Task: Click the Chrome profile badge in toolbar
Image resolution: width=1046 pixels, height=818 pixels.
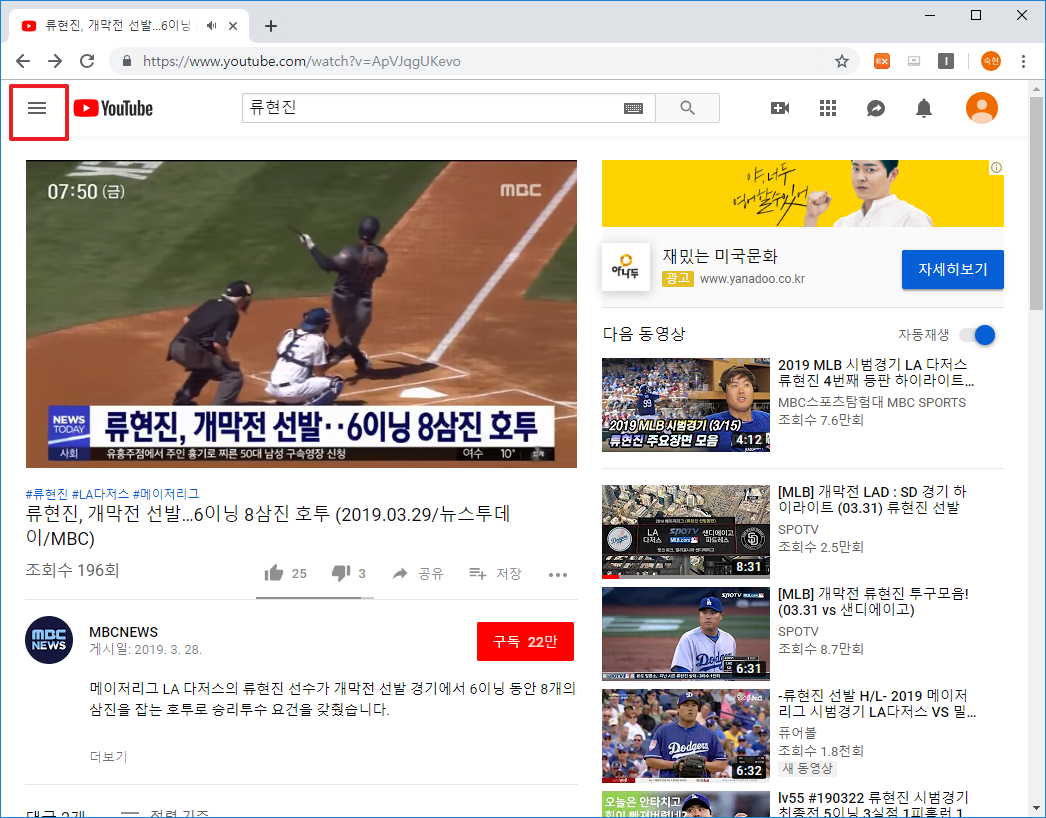Action: (991, 61)
